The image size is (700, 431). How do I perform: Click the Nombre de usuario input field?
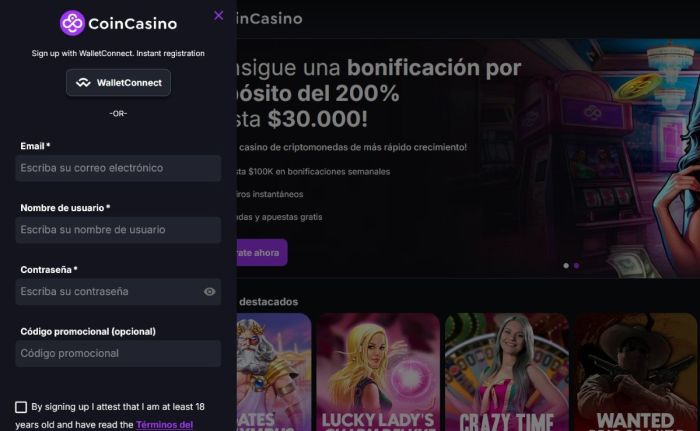pos(118,230)
